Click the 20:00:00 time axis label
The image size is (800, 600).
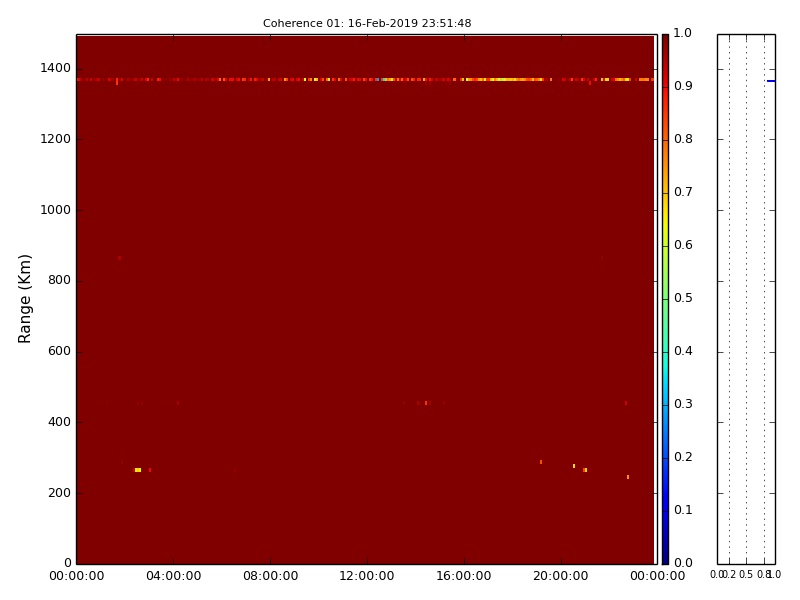pos(561,576)
